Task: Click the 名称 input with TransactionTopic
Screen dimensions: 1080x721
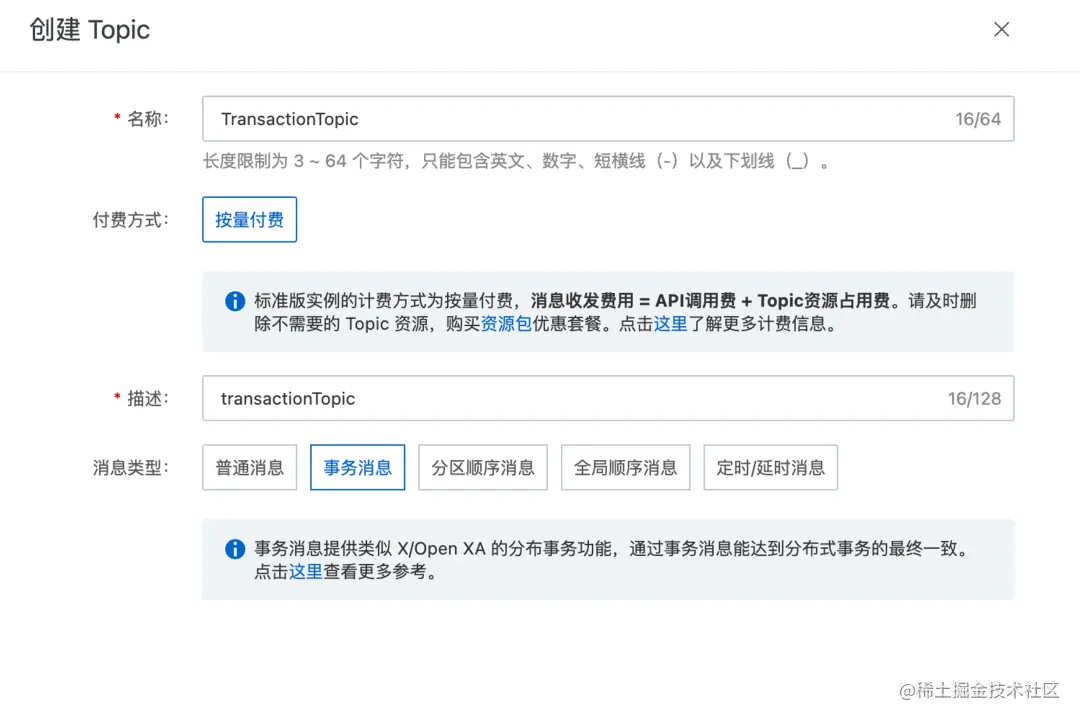Action: point(608,118)
